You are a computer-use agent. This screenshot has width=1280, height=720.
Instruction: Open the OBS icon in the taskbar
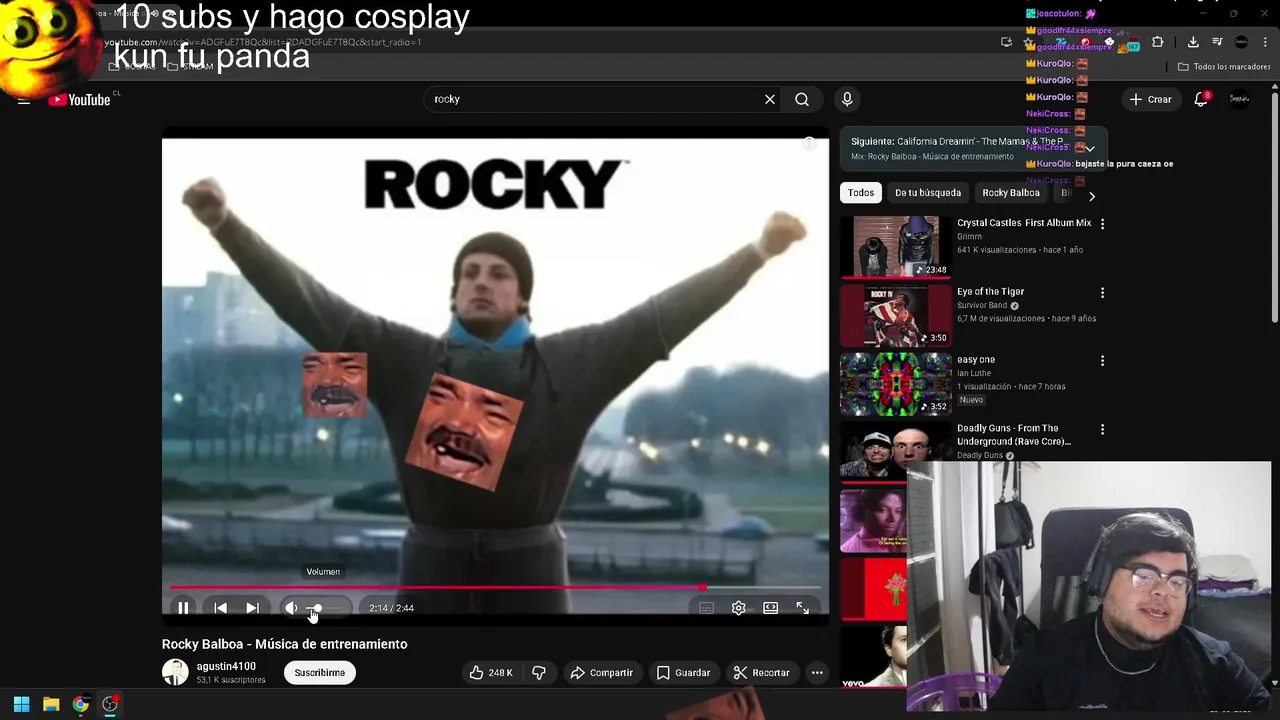(110, 704)
